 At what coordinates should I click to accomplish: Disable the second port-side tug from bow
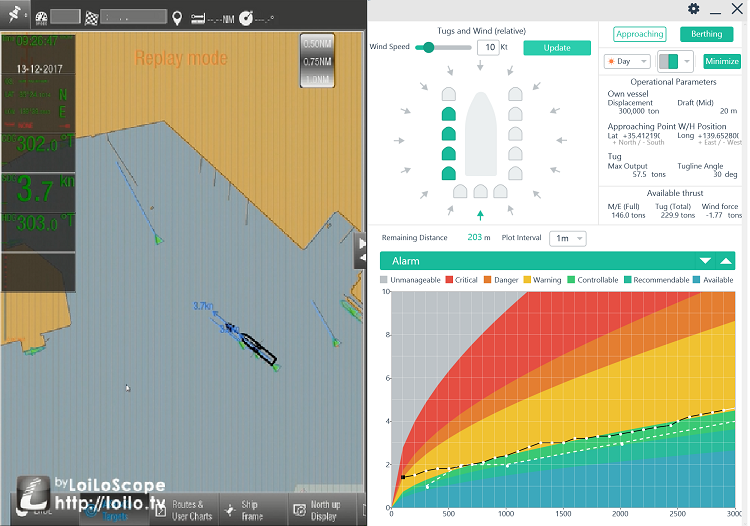pyautogui.click(x=449, y=114)
